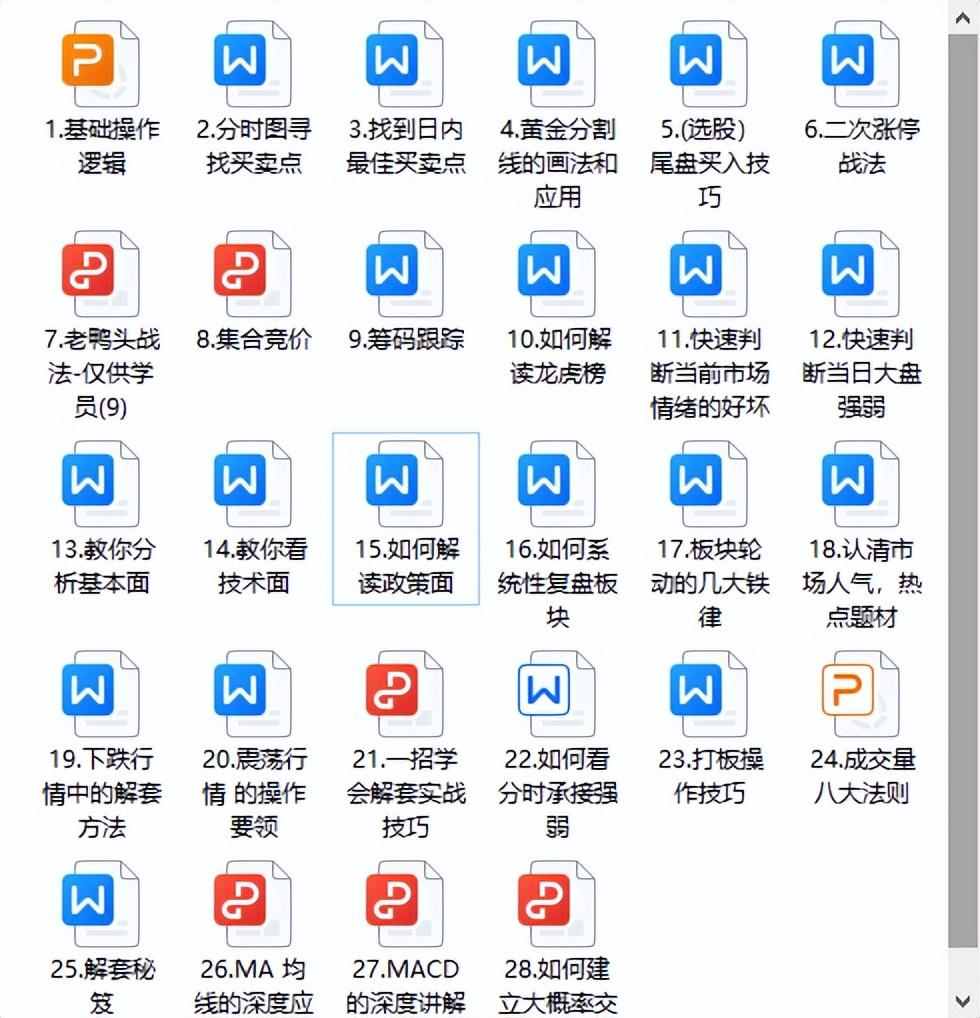The image size is (980, 1018).
Task: Click the file name 7.老鸭头战法-仅供学员(9)
Action: tap(102, 373)
